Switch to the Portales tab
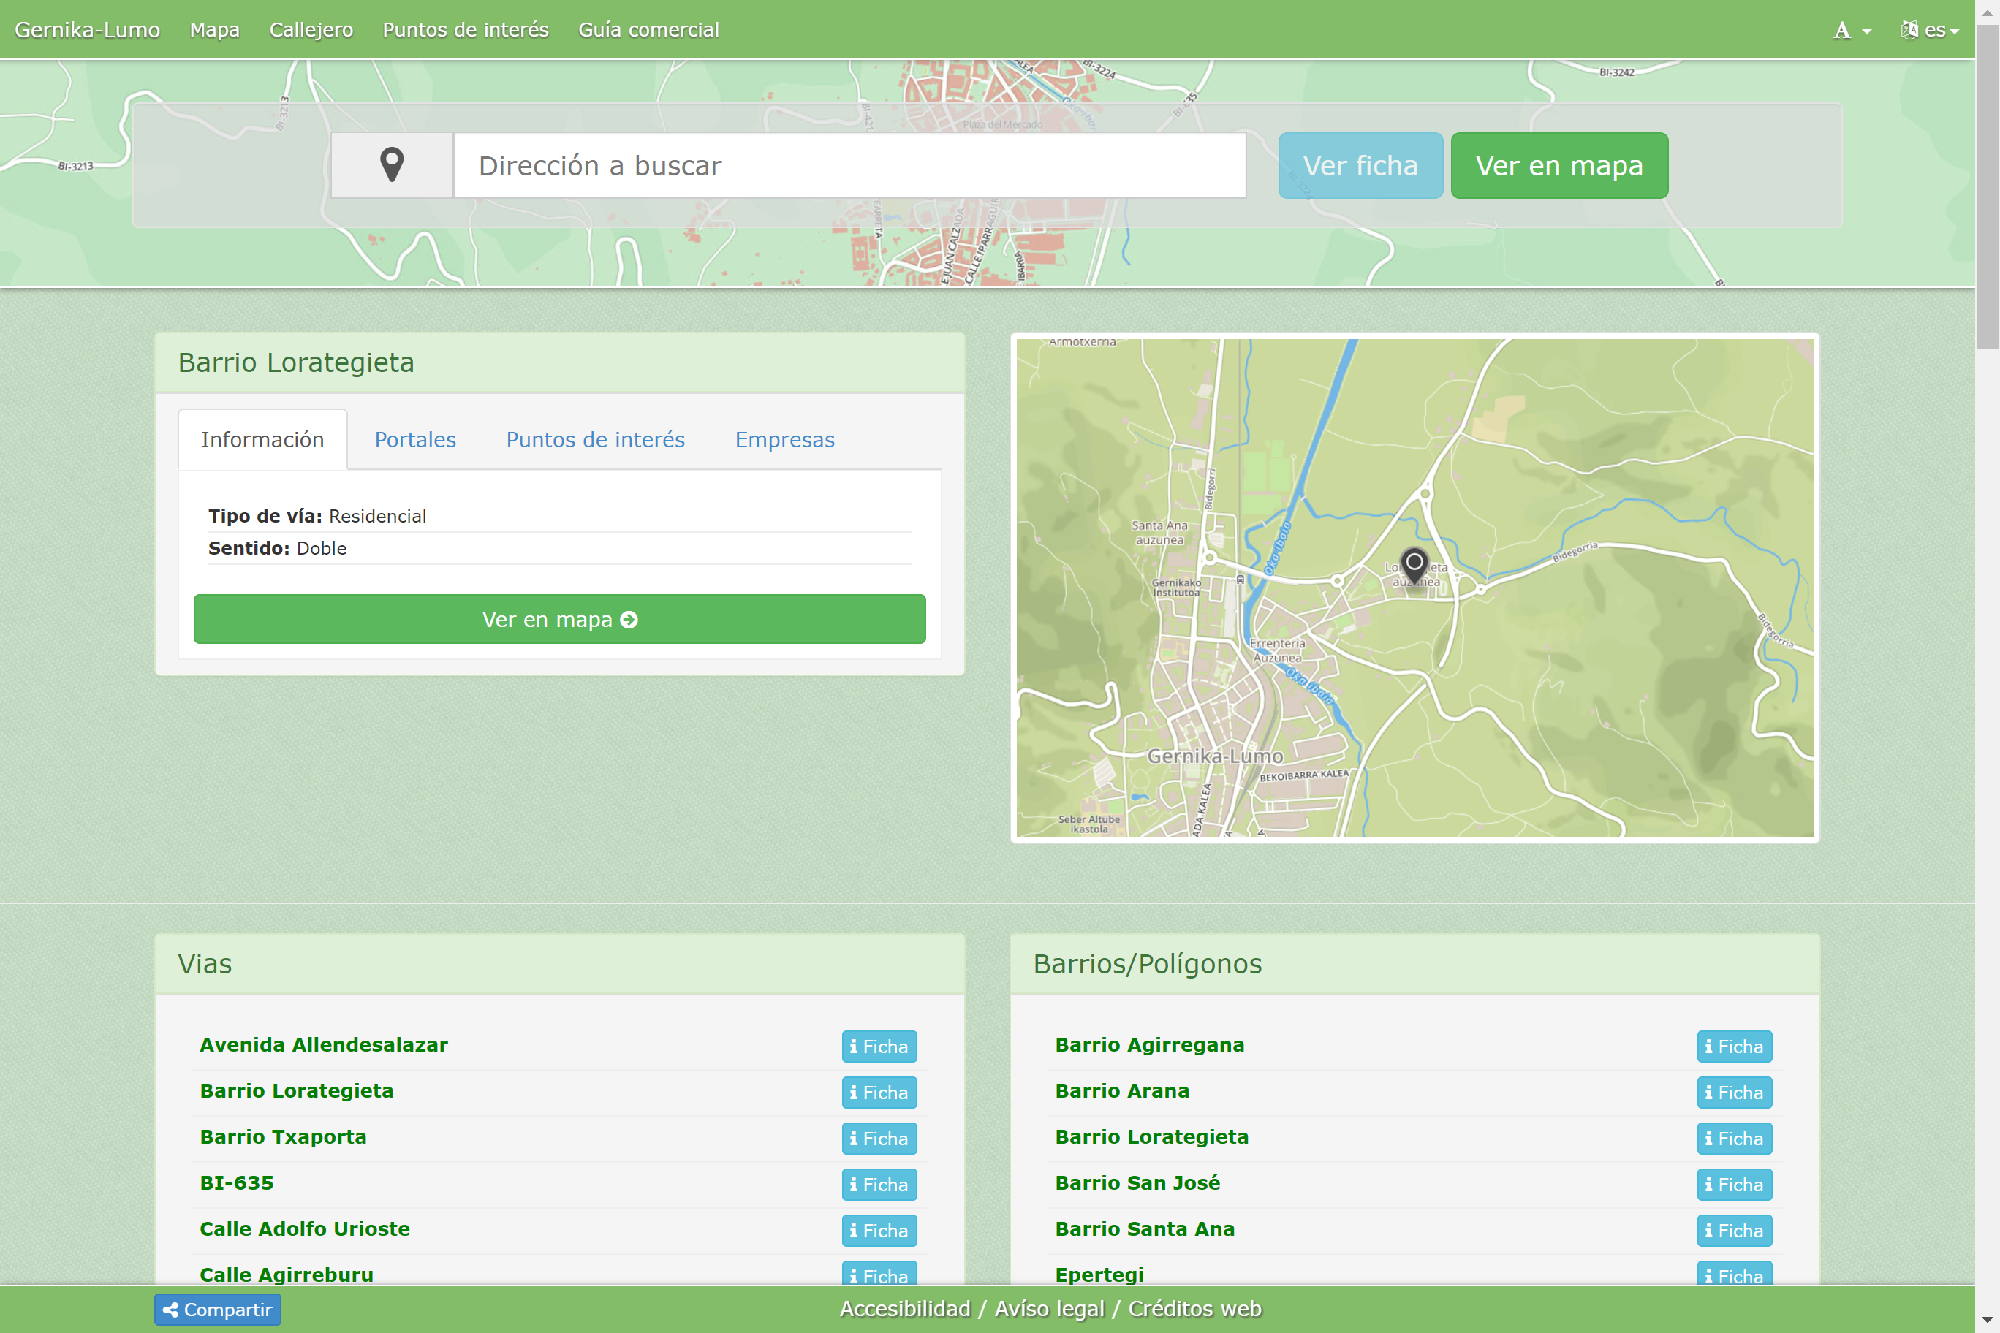The image size is (2000, 1333). point(415,440)
